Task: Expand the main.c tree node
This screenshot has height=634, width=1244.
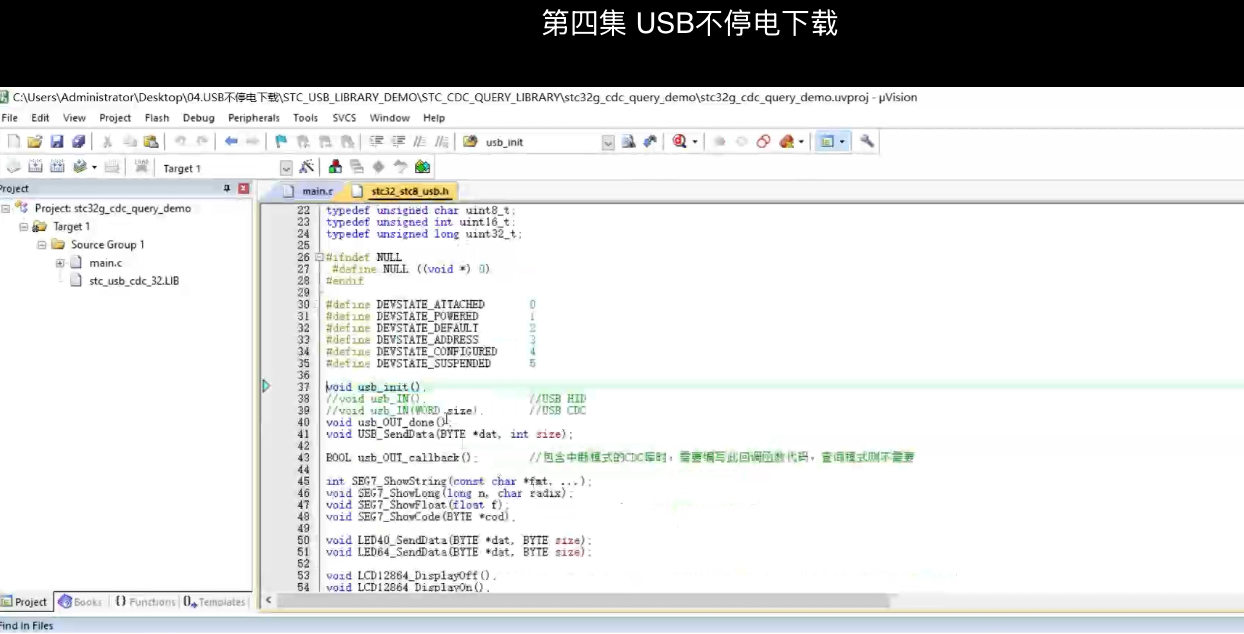Action: 60,263
